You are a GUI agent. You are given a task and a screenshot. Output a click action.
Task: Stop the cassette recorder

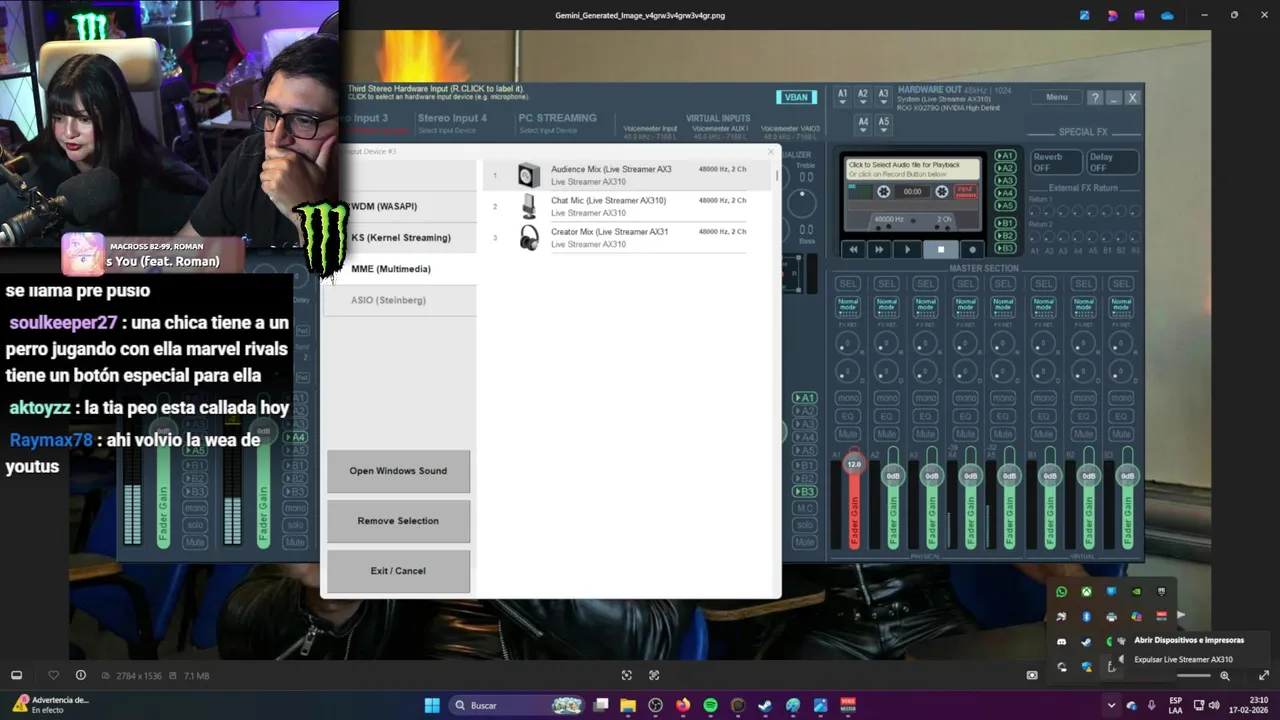pyautogui.click(x=941, y=249)
